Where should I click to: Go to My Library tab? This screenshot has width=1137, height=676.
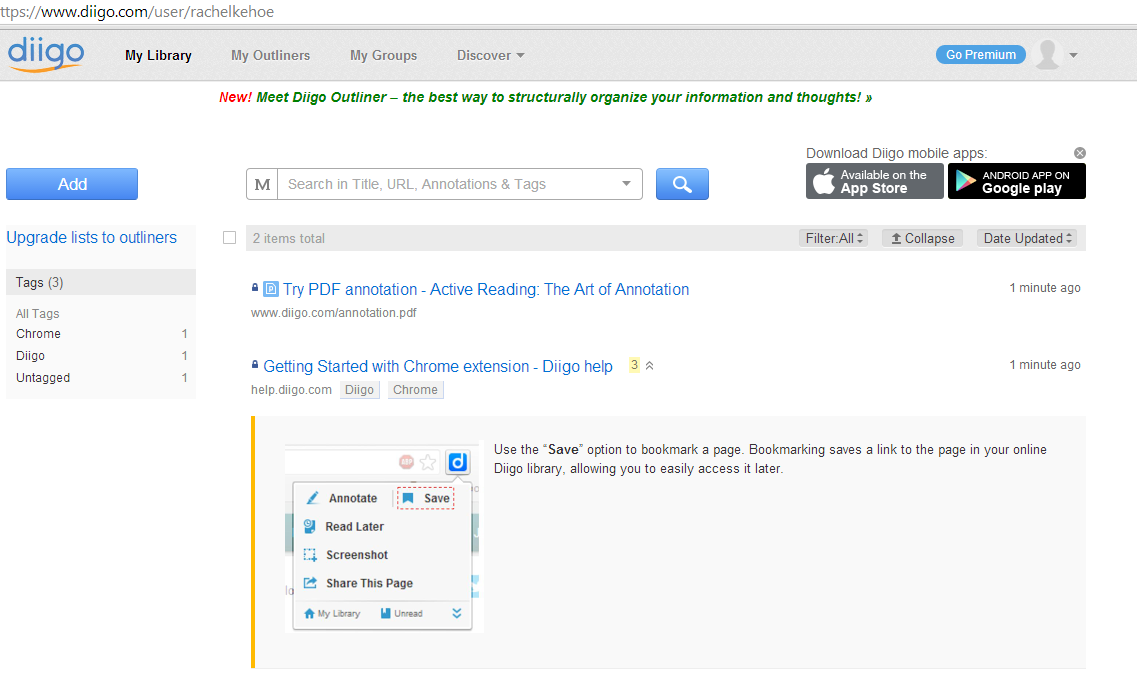tap(158, 55)
